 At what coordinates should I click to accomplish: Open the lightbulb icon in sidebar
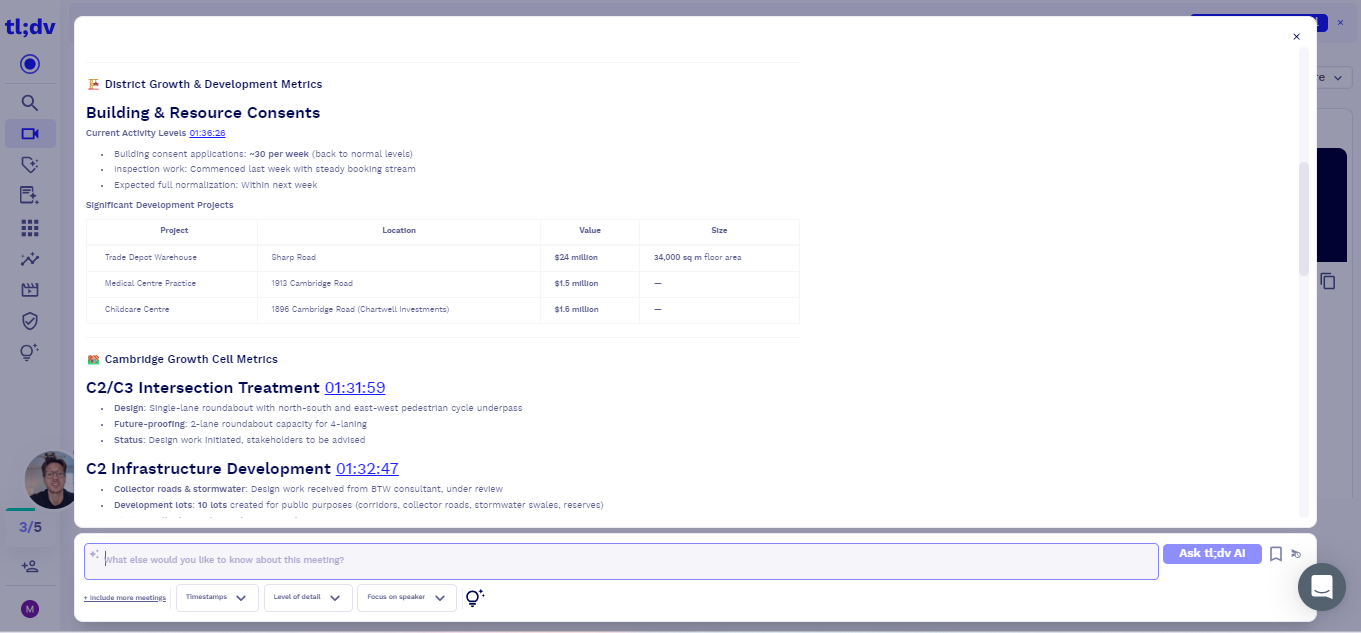coord(30,352)
